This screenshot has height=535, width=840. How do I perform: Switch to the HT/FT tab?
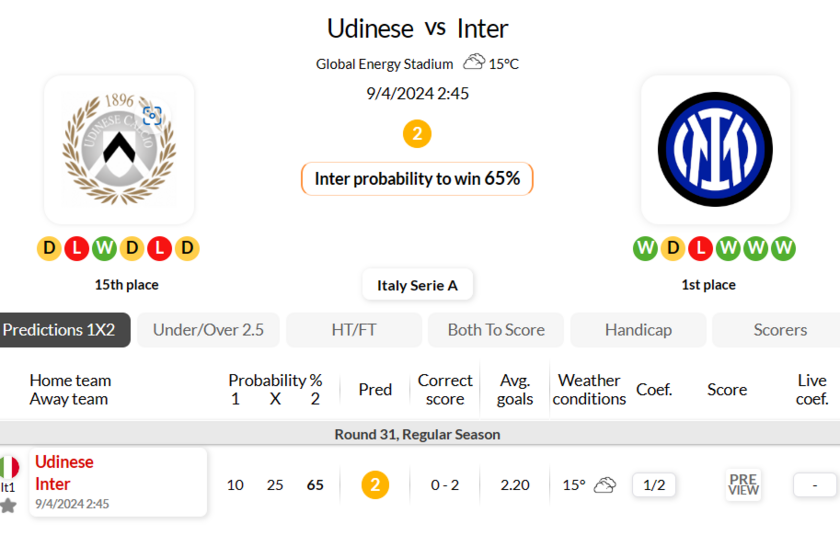point(354,330)
